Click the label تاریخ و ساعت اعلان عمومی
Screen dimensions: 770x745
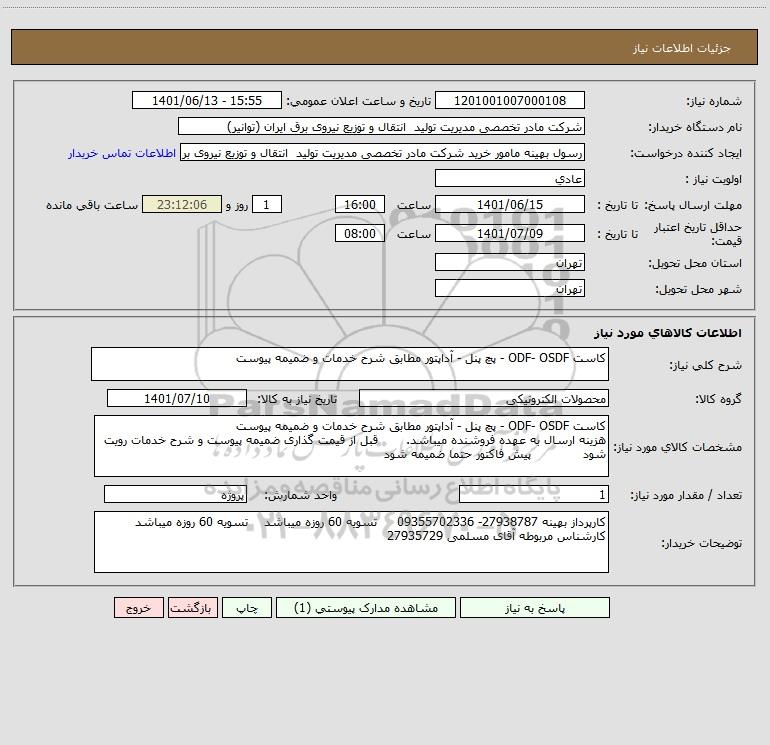358,101
